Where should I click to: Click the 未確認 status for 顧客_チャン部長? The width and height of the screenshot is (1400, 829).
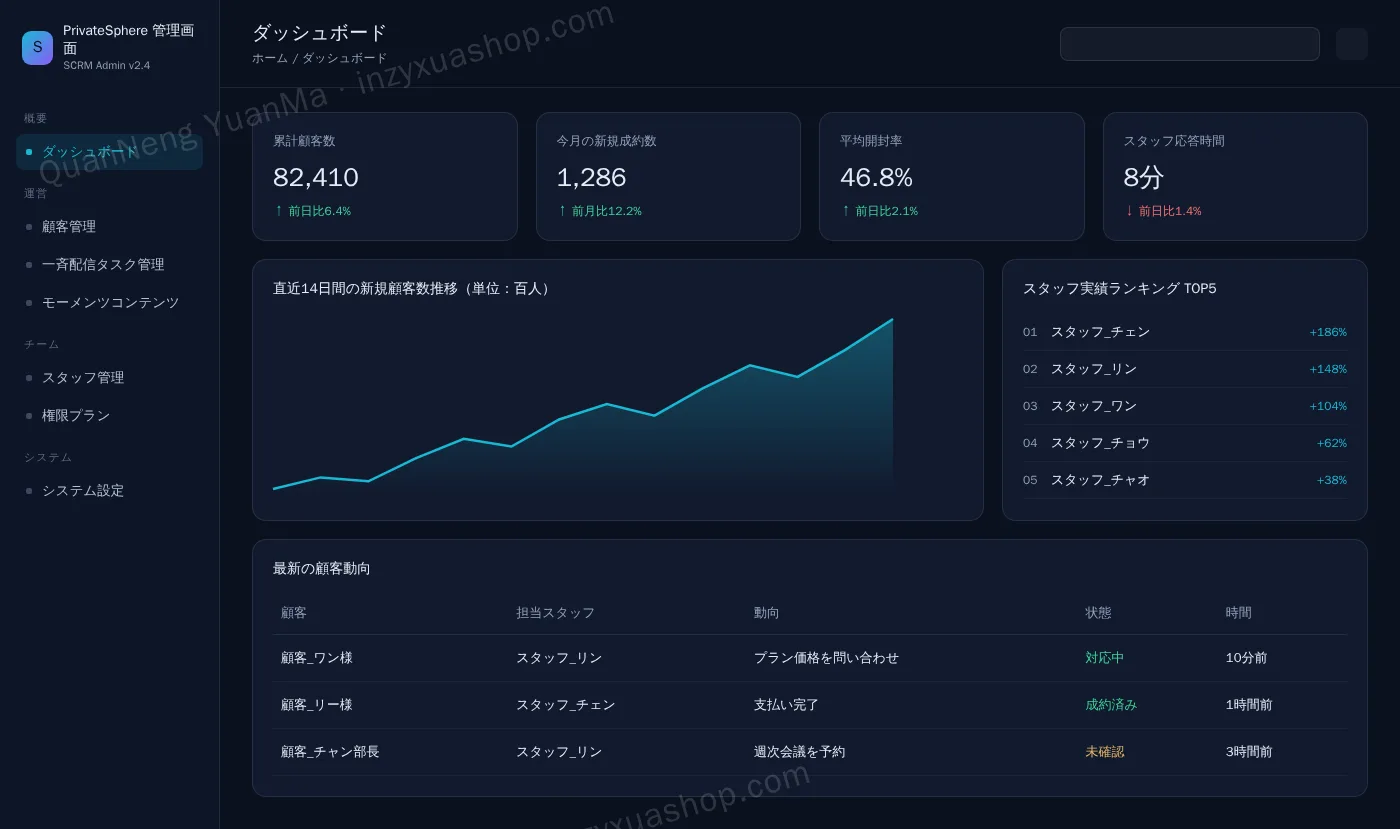1105,752
